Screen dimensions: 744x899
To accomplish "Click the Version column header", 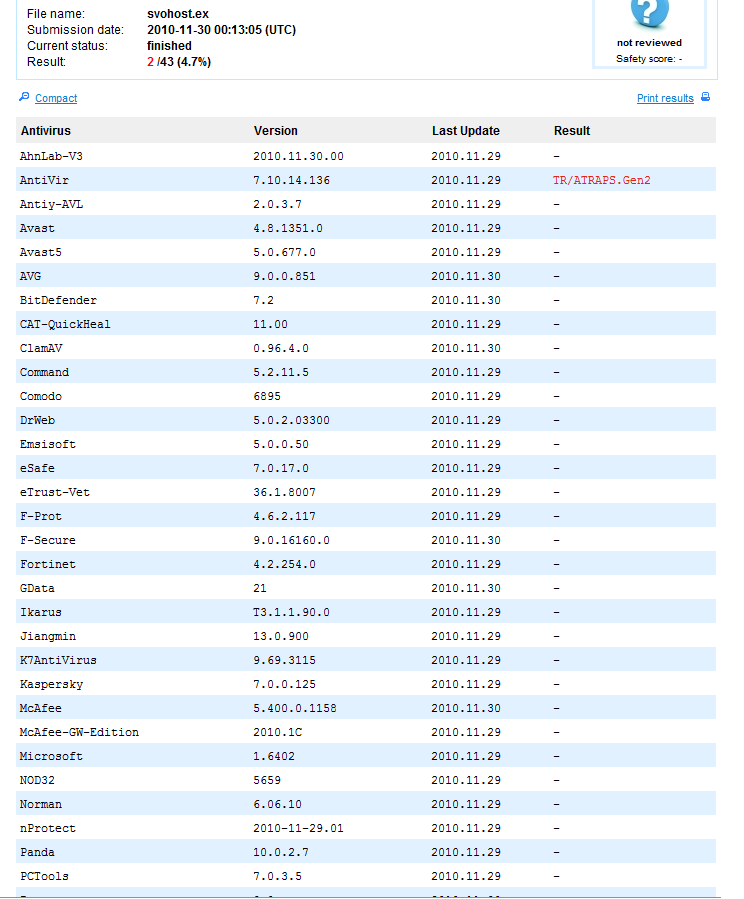I will 276,131.
